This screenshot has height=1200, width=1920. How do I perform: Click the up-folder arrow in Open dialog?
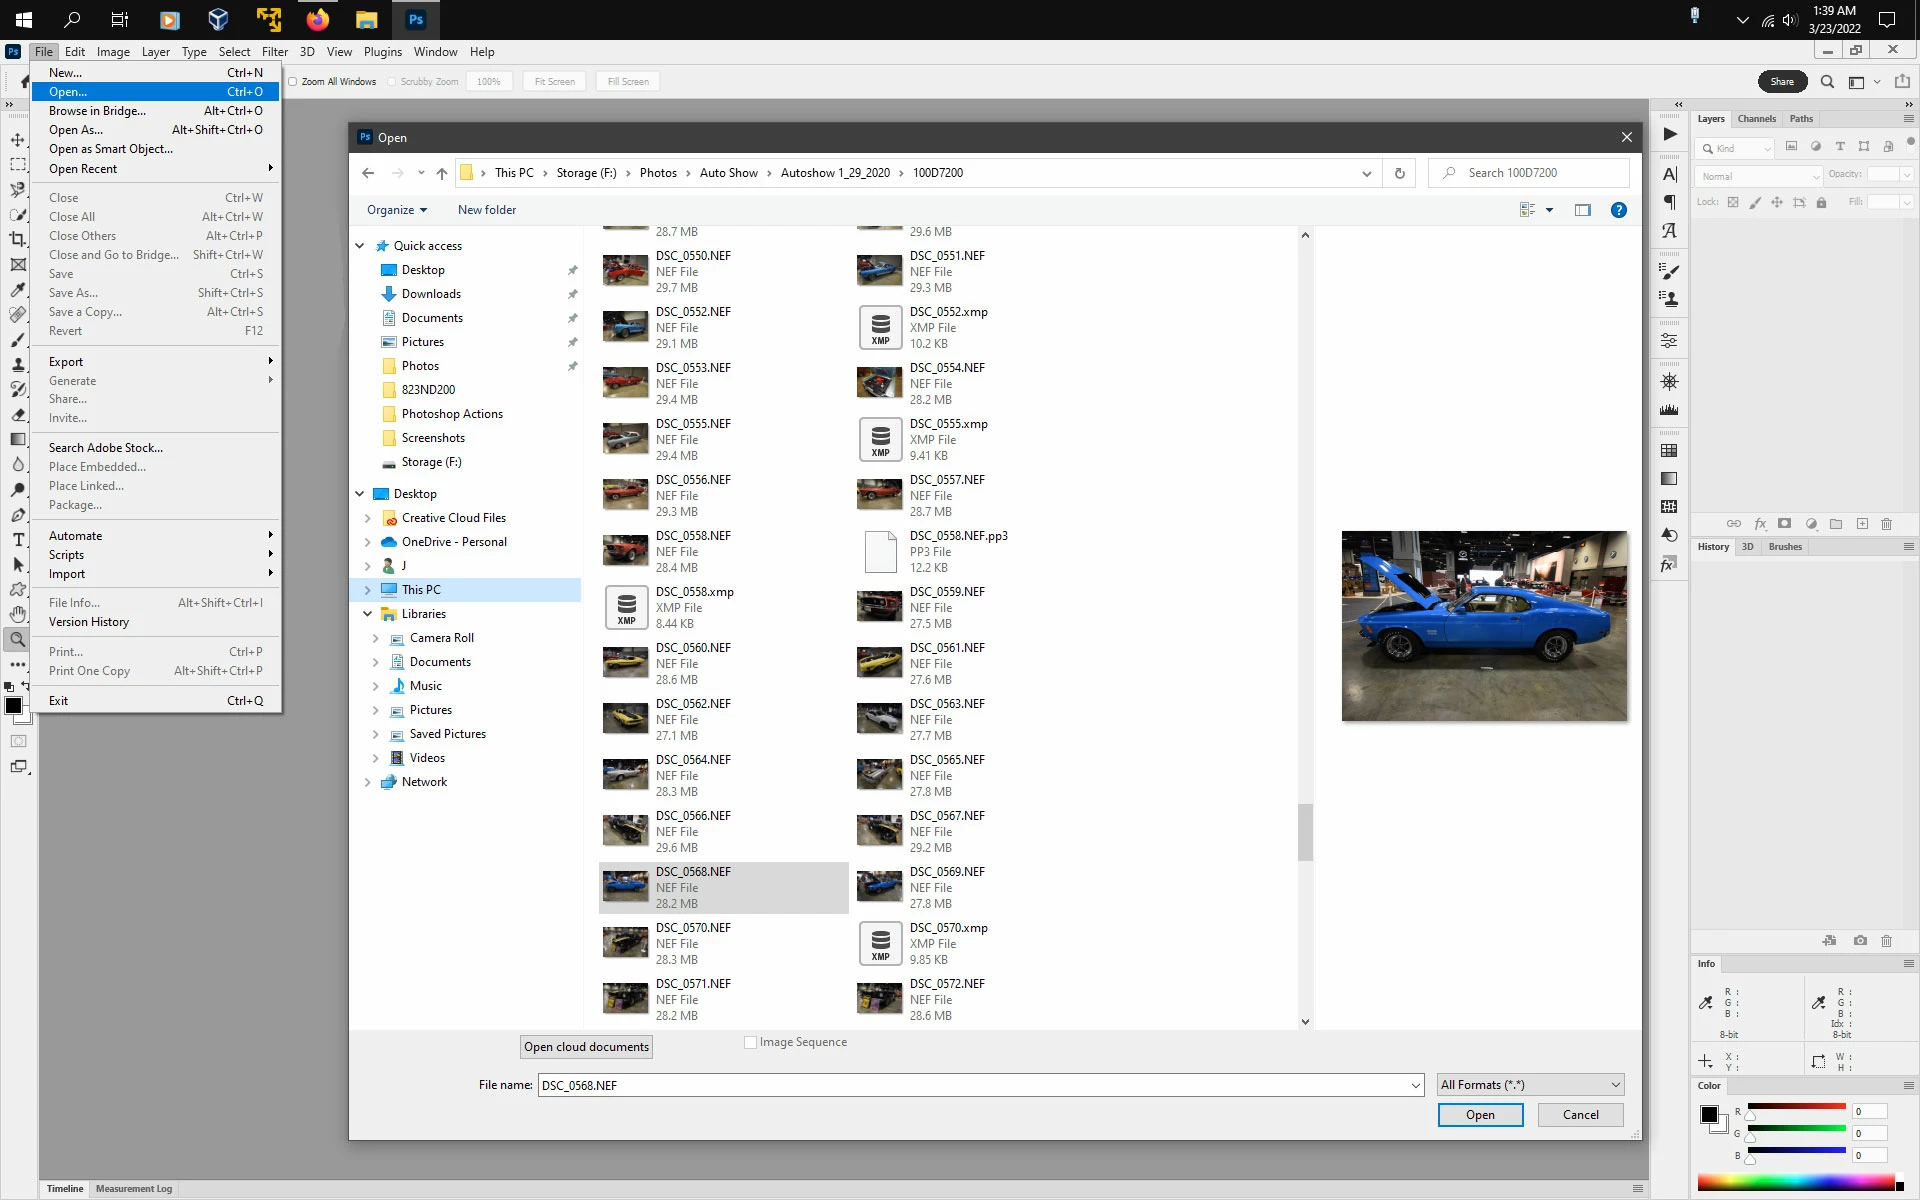(441, 173)
